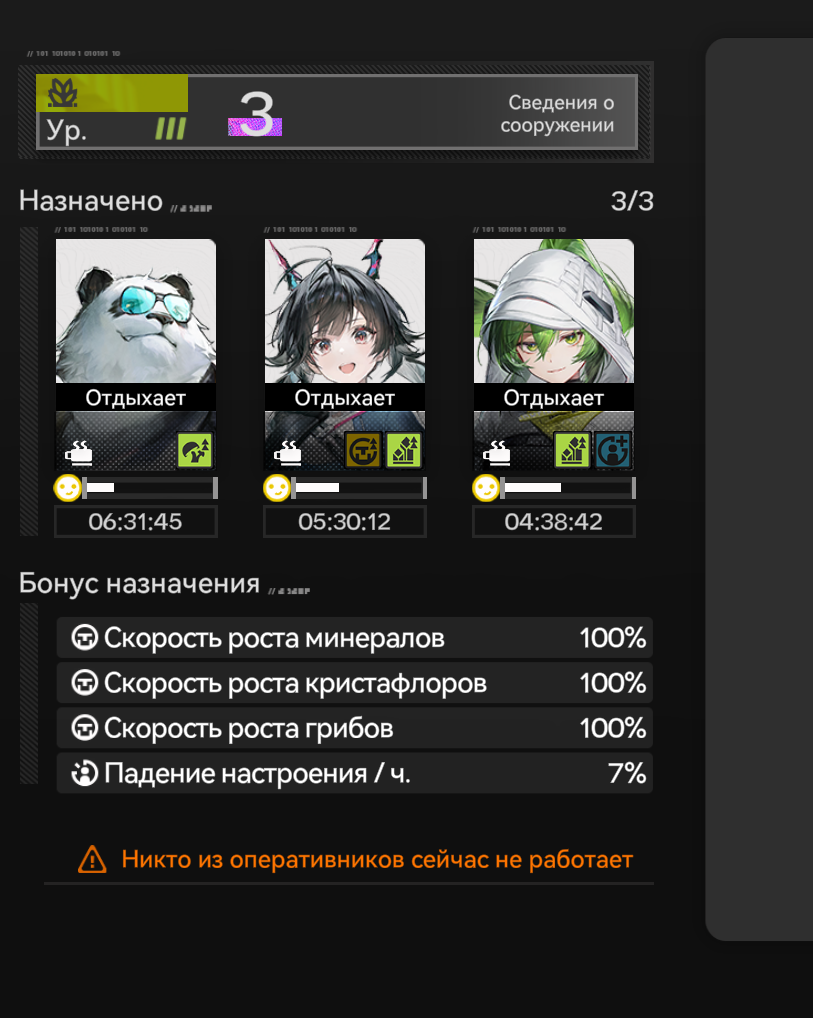
Task: Click the green mushroom growth skill icon
Action: (x=195, y=450)
